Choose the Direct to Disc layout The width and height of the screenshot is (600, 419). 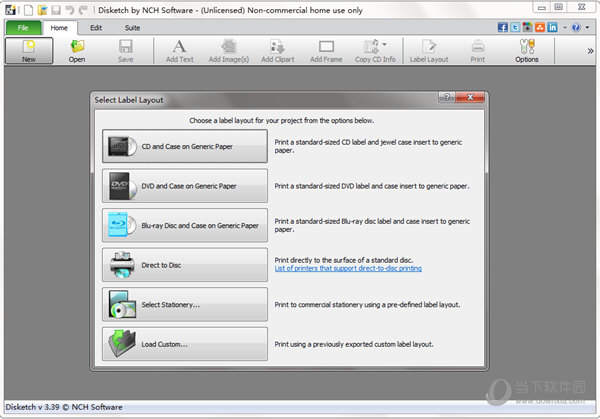coord(185,265)
